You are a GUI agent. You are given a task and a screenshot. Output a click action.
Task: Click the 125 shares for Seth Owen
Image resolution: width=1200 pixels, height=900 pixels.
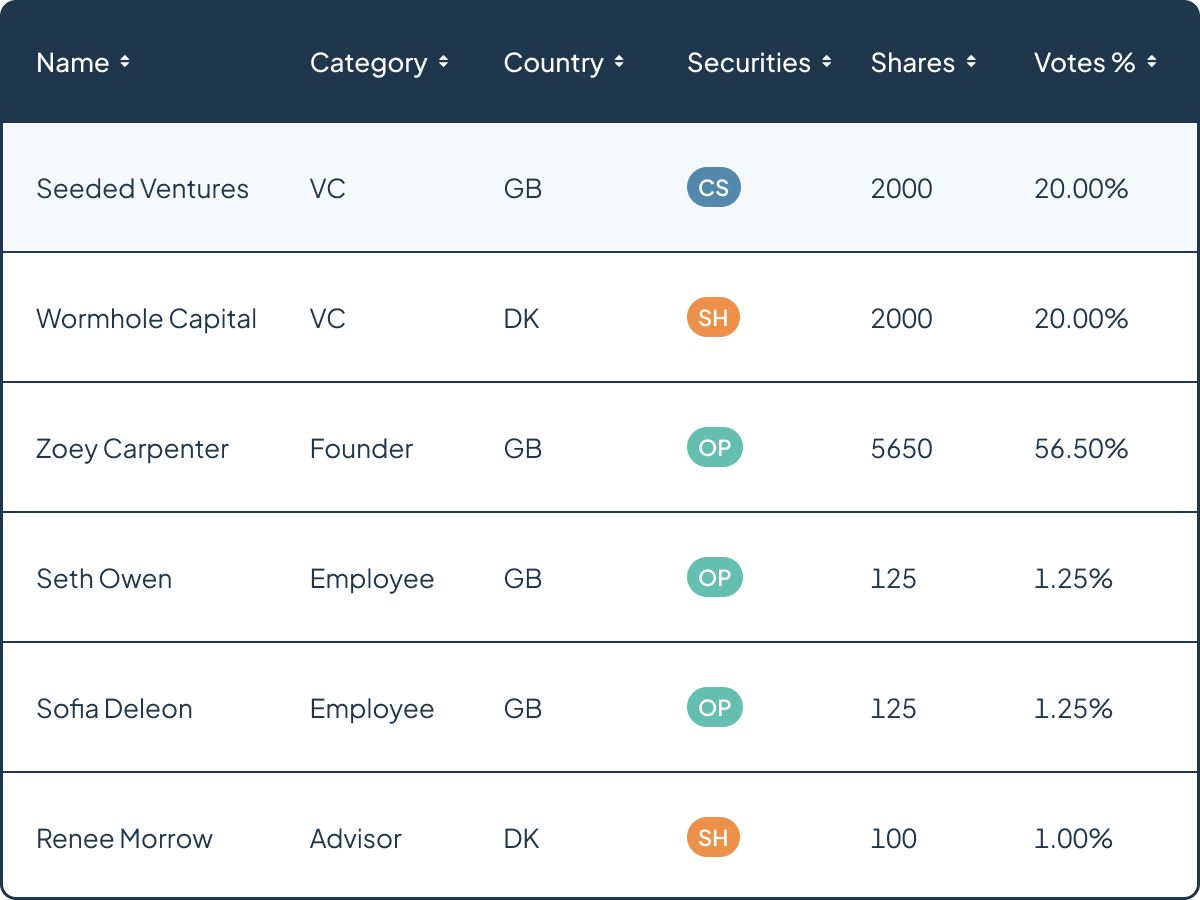pyautogui.click(x=894, y=579)
